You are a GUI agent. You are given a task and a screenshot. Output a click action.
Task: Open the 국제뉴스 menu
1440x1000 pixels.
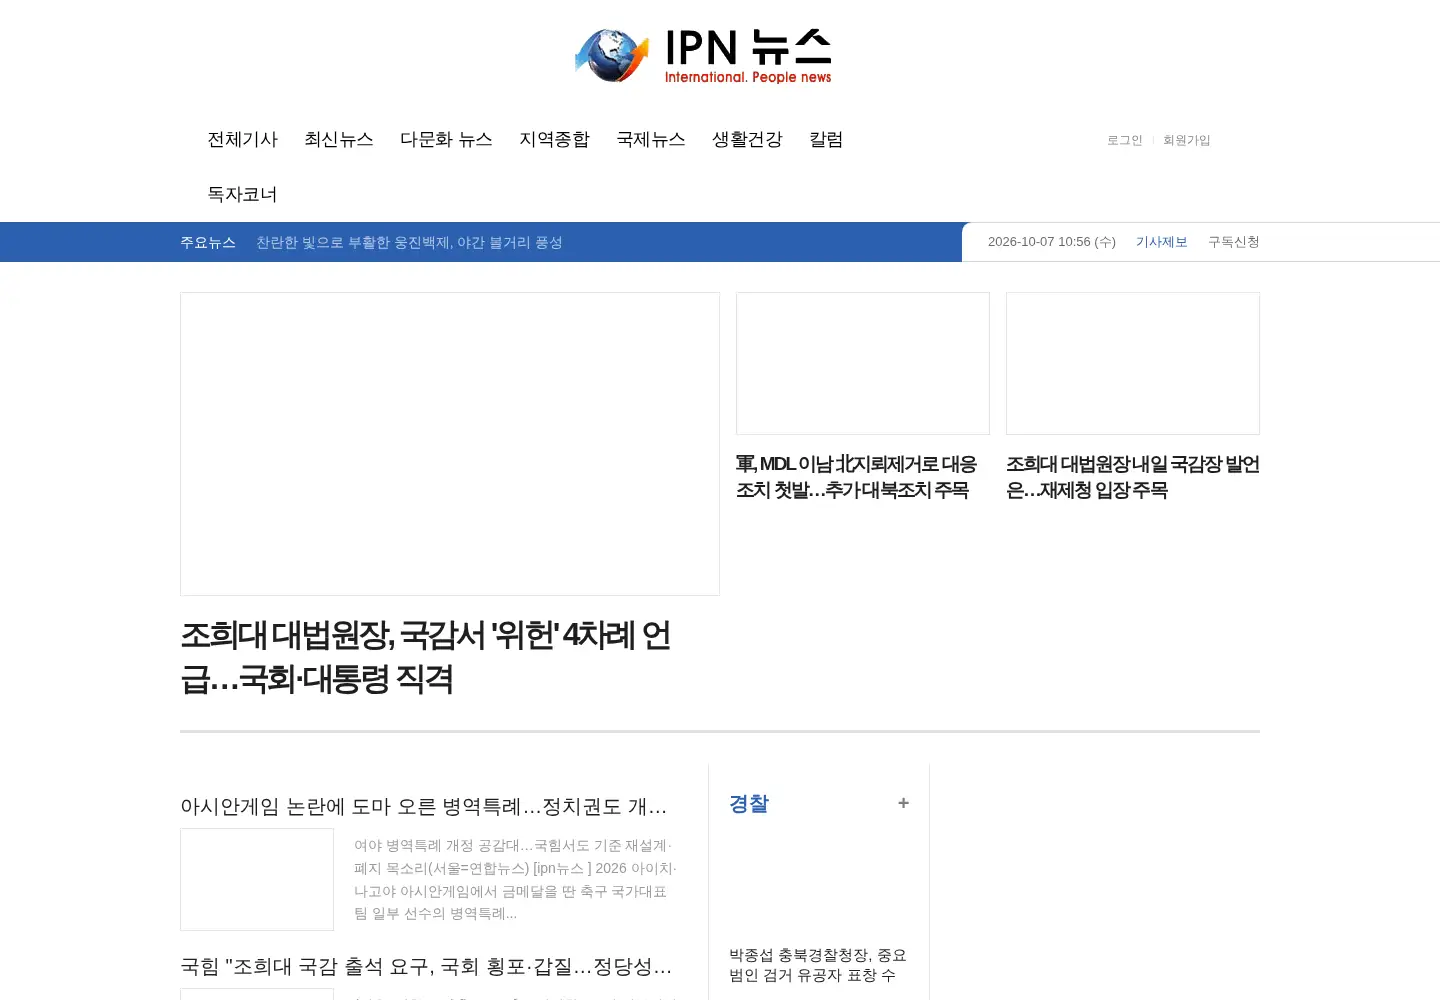[x=651, y=139]
